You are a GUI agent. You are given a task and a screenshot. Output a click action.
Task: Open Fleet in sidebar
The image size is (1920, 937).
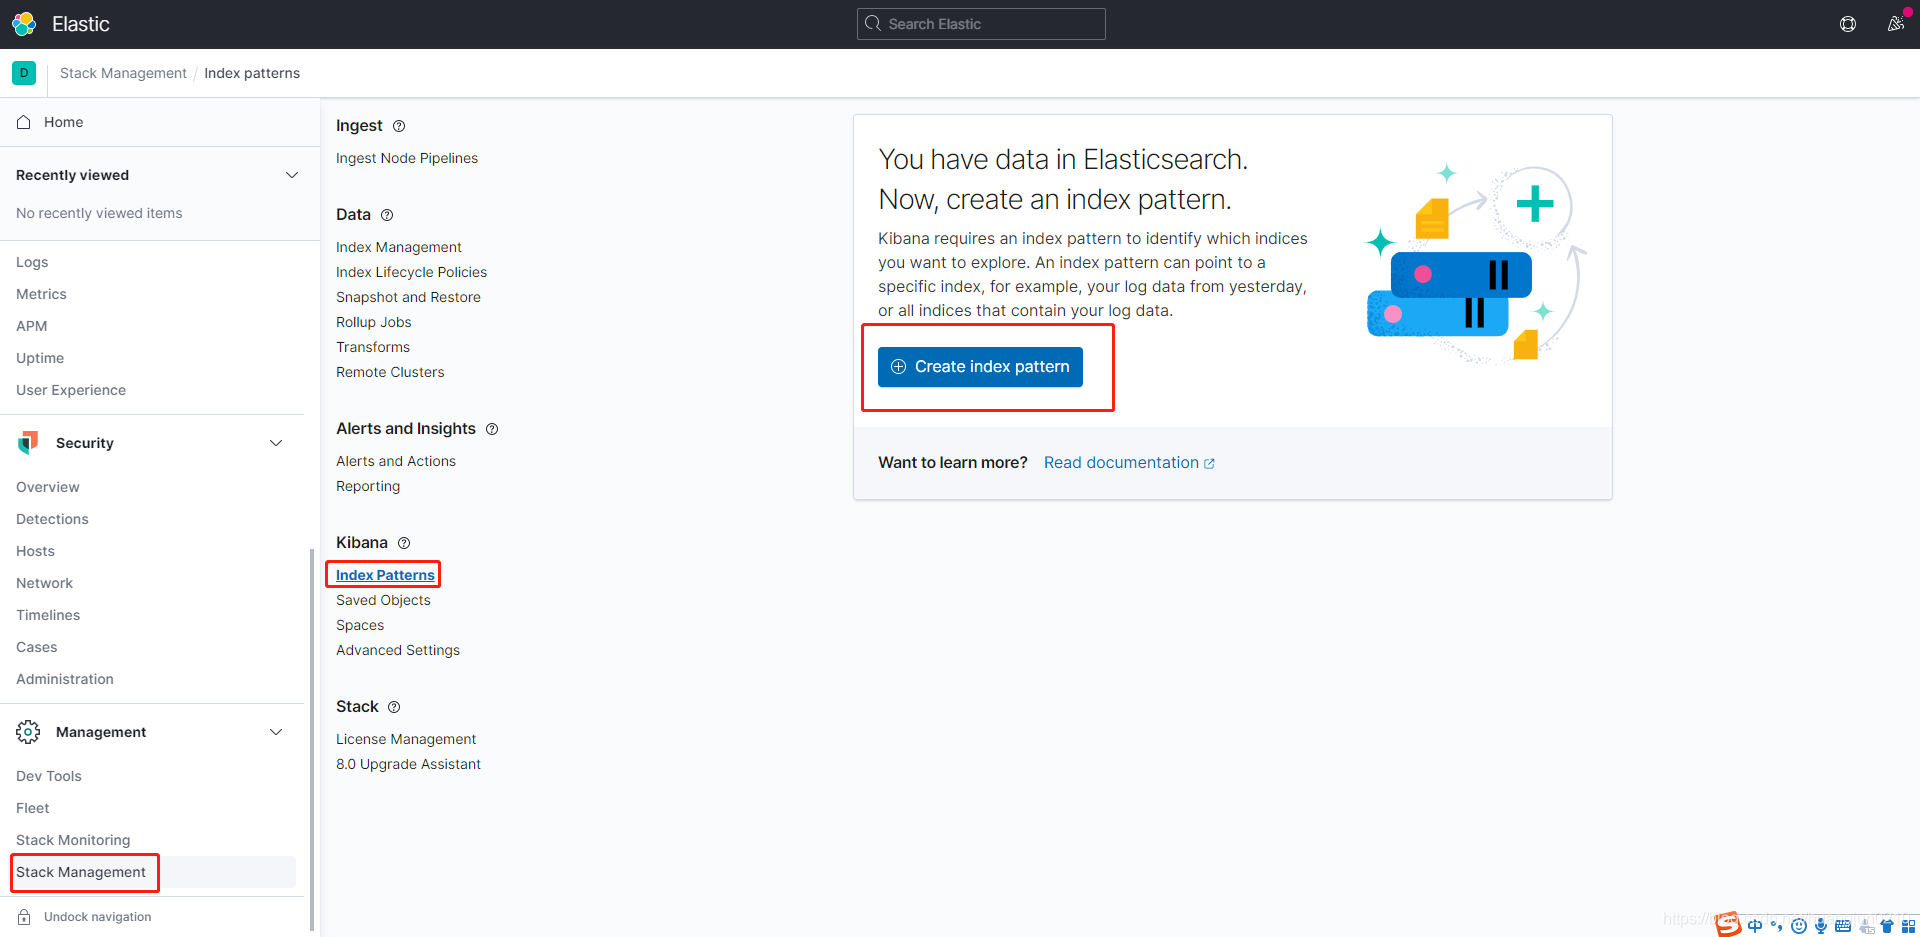pyautogui.click(x=32, y=808)
